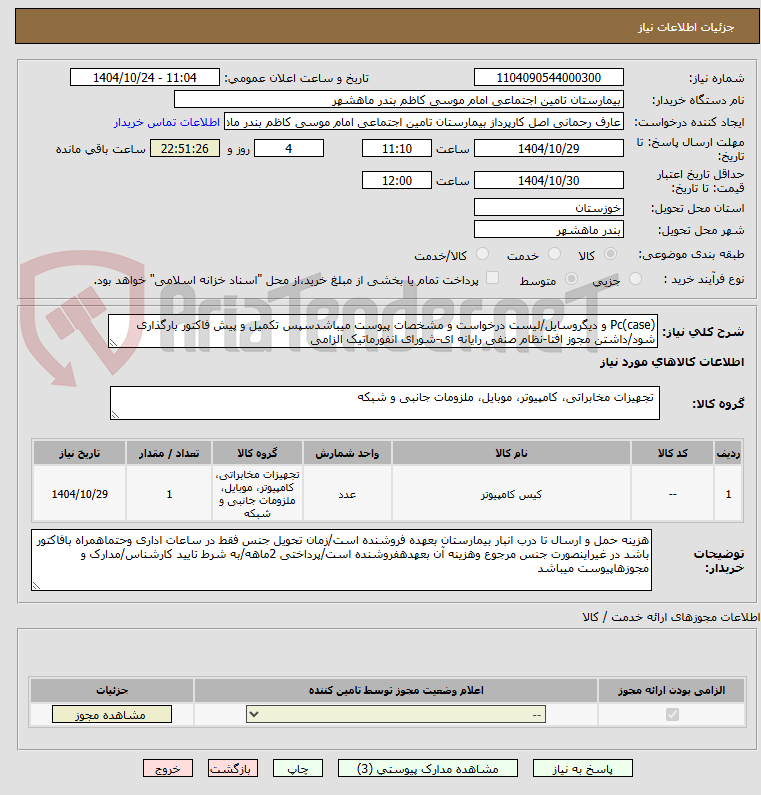Screen dimensions: 761x795
Task: Click the چاپ print button
Action: (298, 769)
